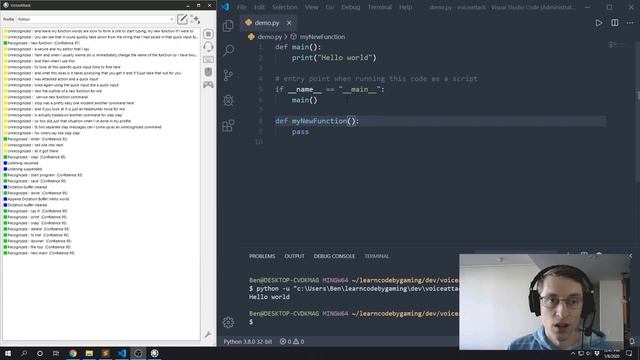The width and height of the screenshot is (640, 360).
Task: Open Chrome from the taskbar
Action: pos(73,353)
